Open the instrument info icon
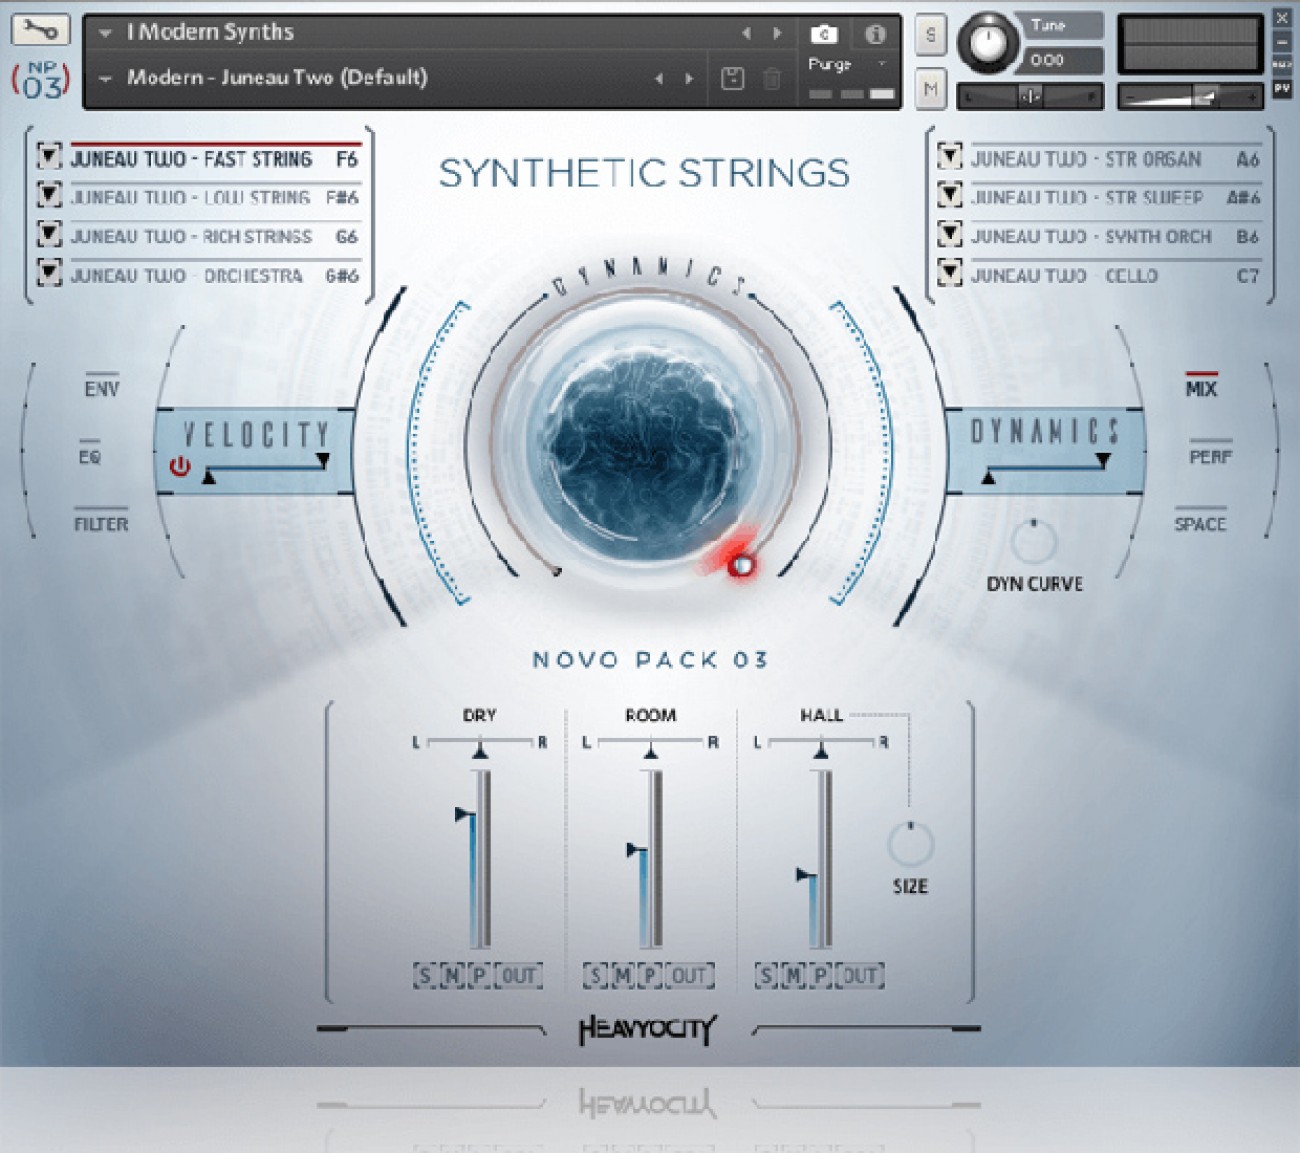This screenshot has height=1153, width=1300. 875,34
